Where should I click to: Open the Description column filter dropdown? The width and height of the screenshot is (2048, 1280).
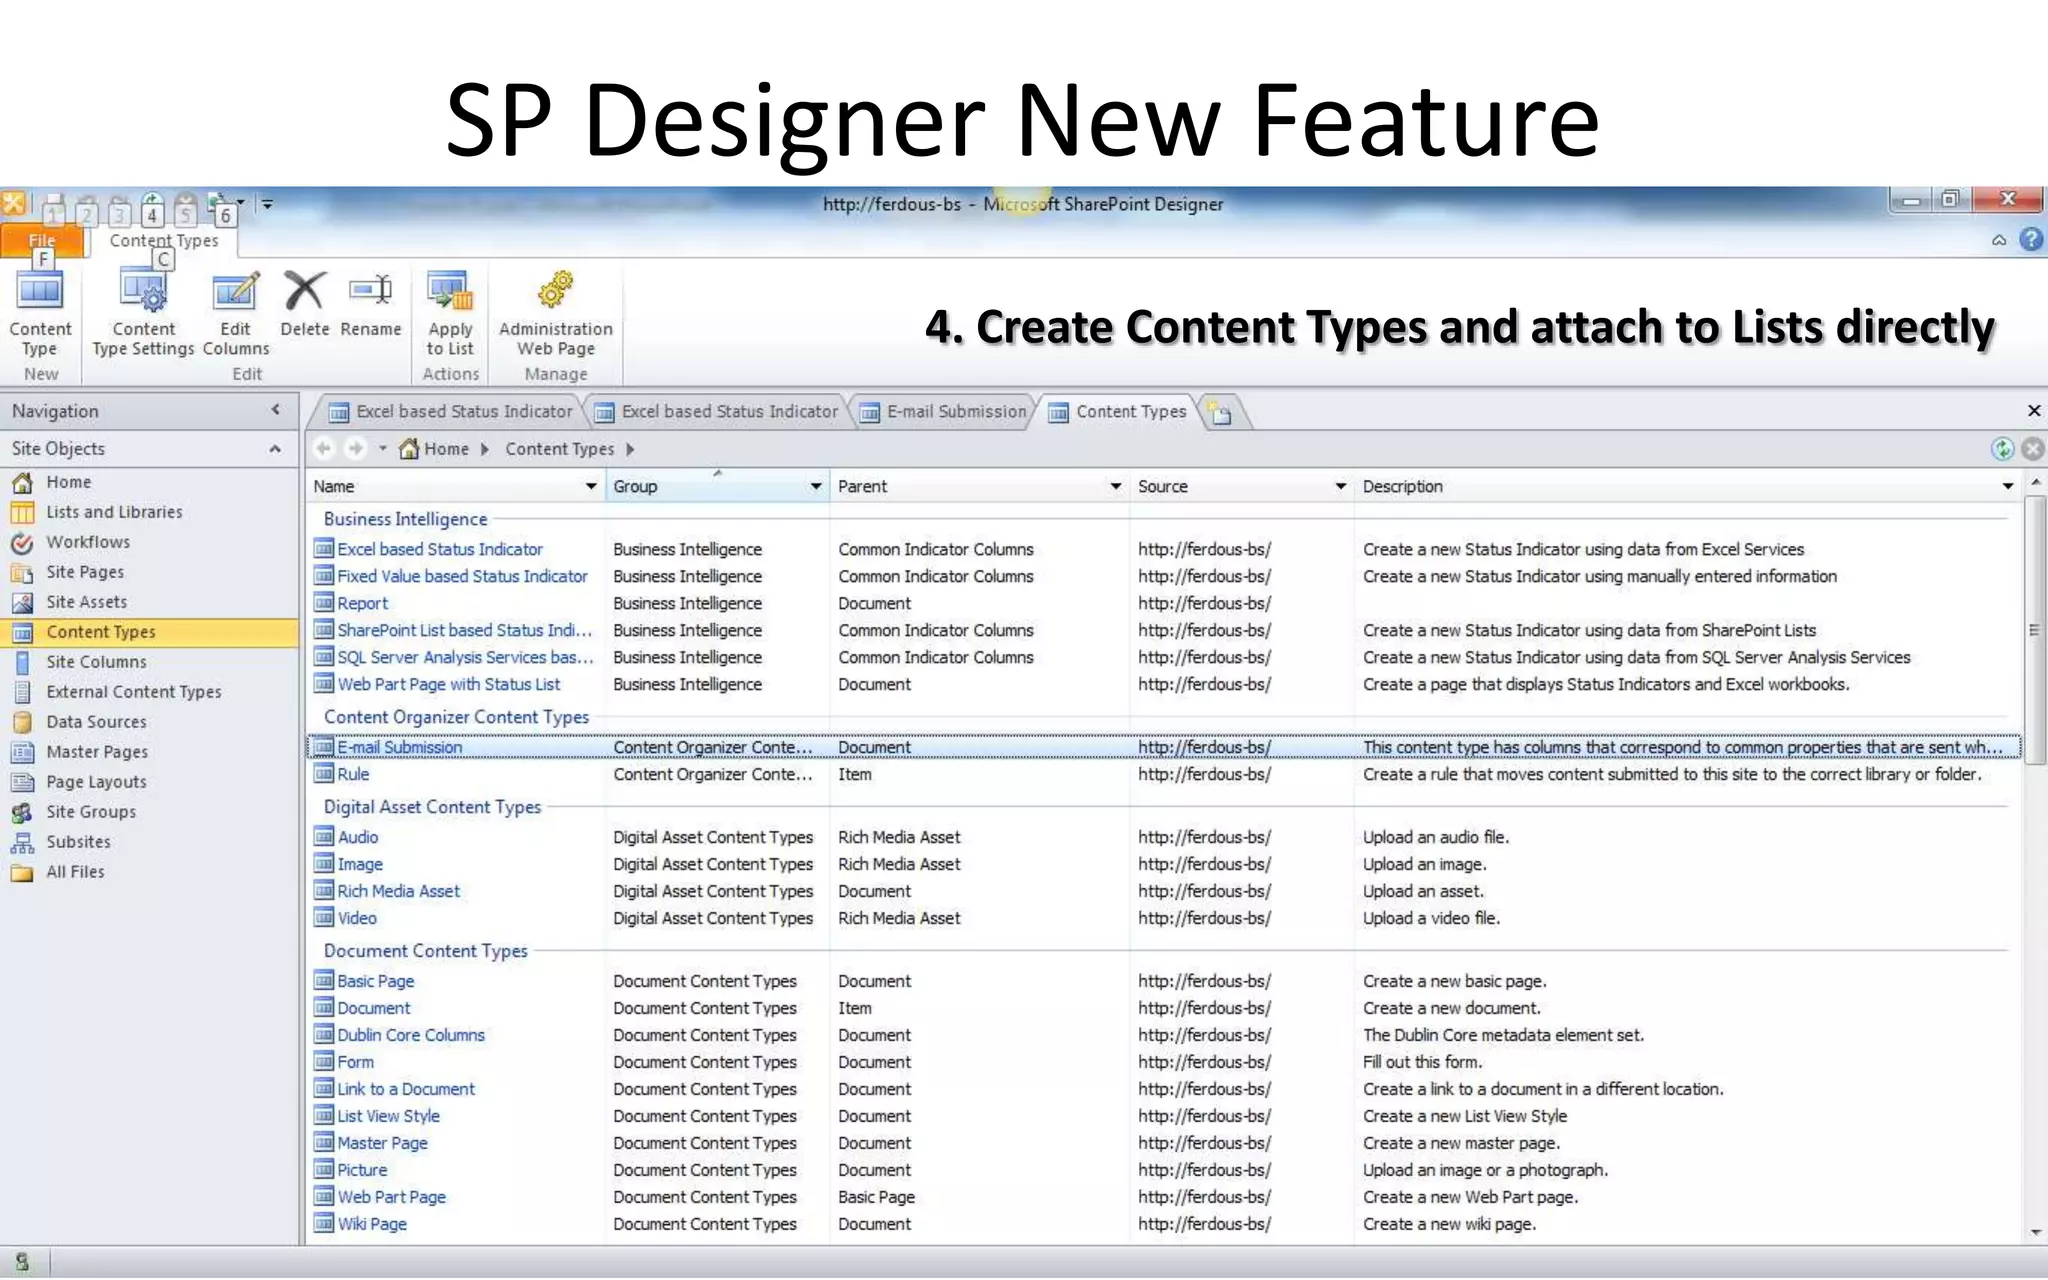(2008, 486)
